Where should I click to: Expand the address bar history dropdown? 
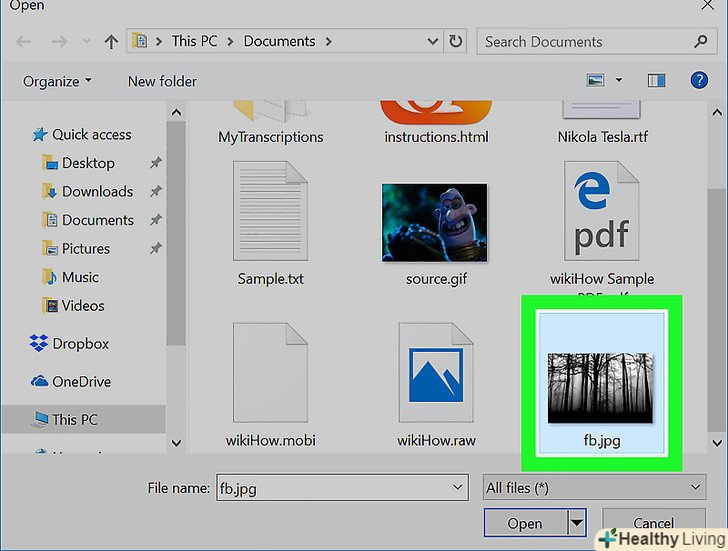(x=433, y=42)
